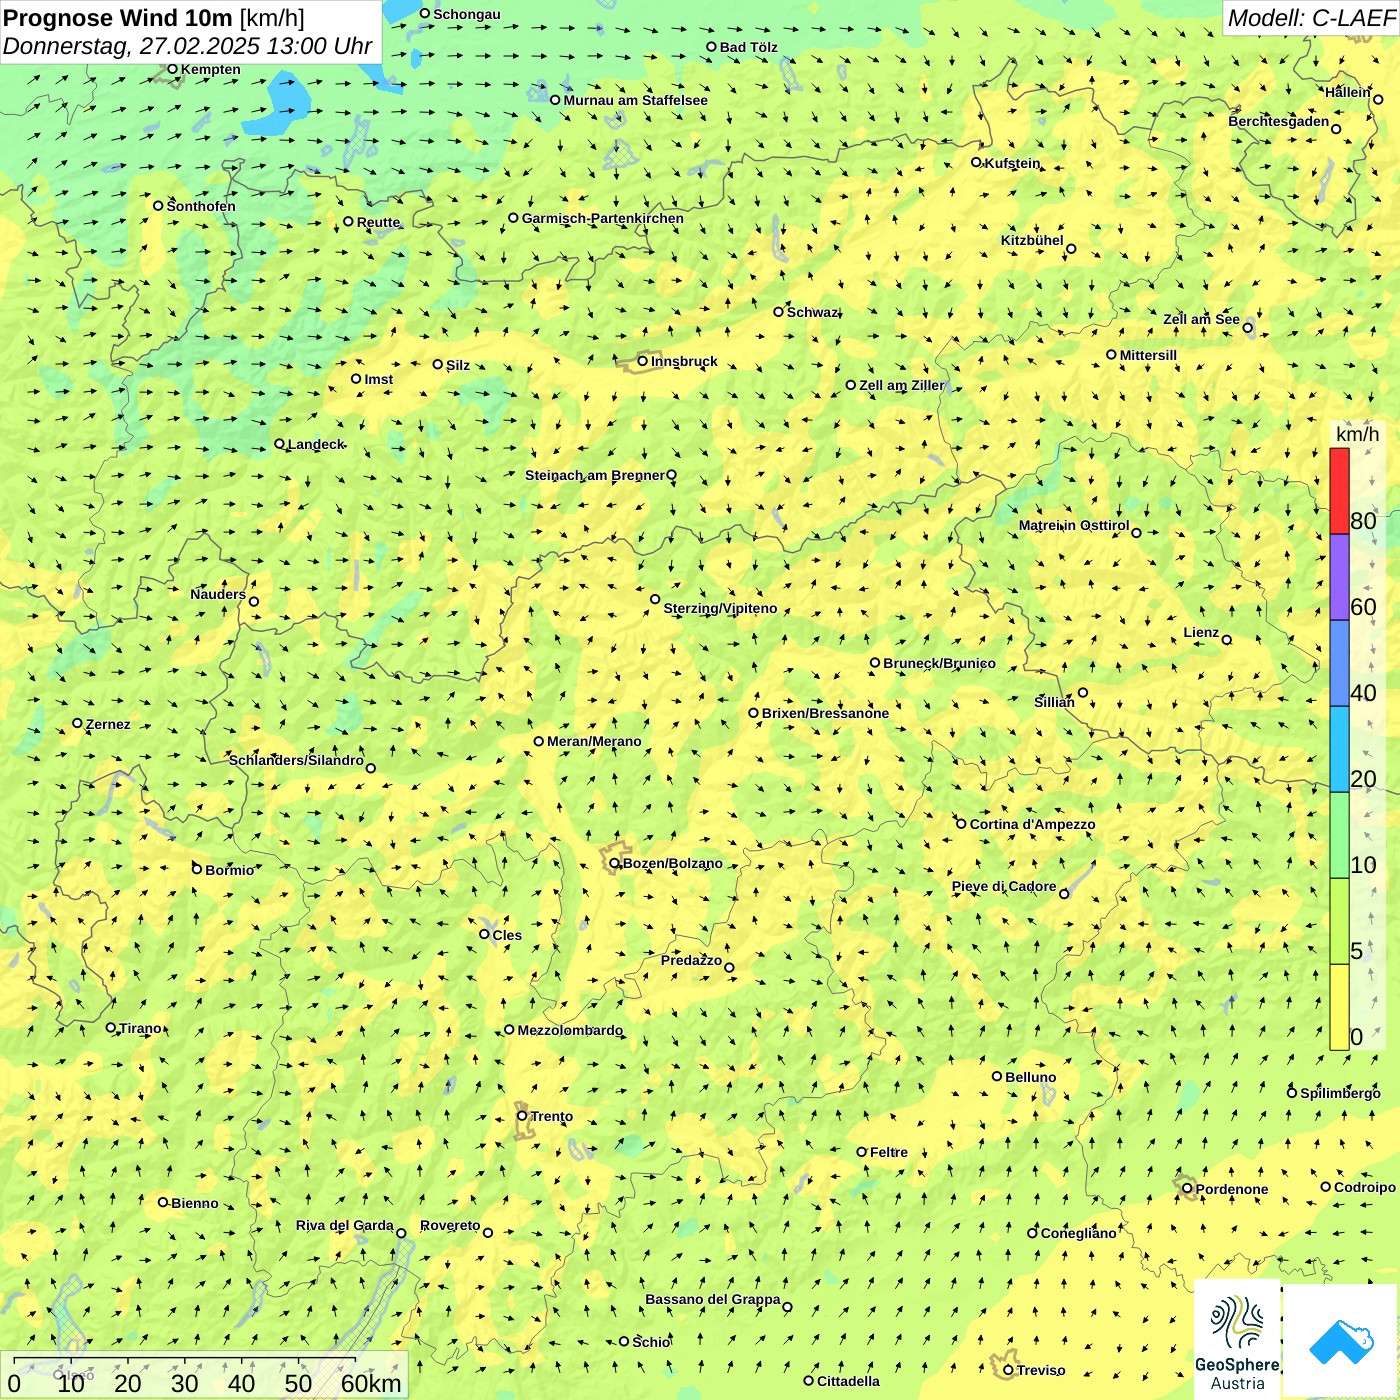Click the Sterzing/Vipiteno label
Image resolution: width=1400 pixels, height=1400 pixels.
(x=720, y=608)
